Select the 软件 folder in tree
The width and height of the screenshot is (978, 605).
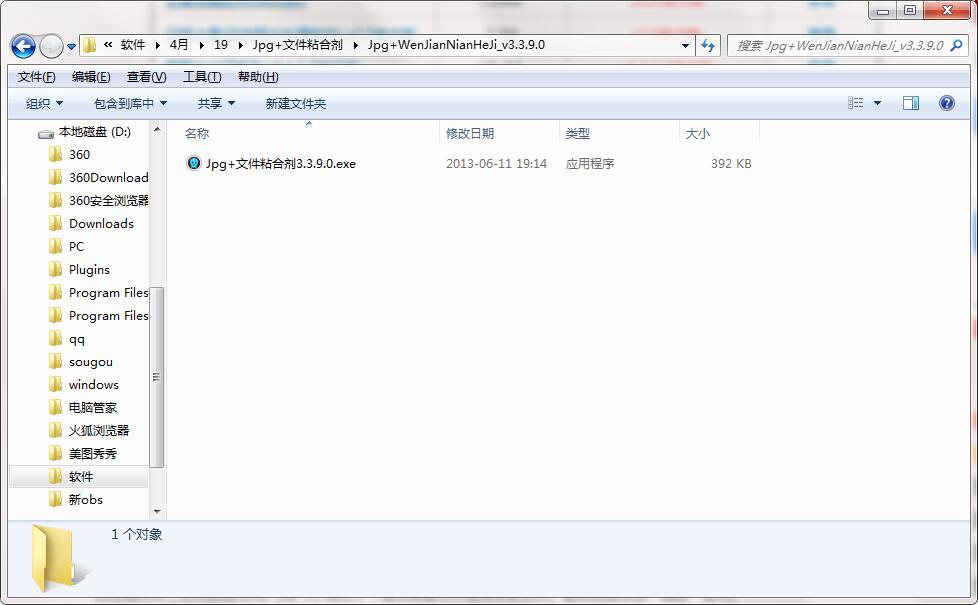pos(80,477)
